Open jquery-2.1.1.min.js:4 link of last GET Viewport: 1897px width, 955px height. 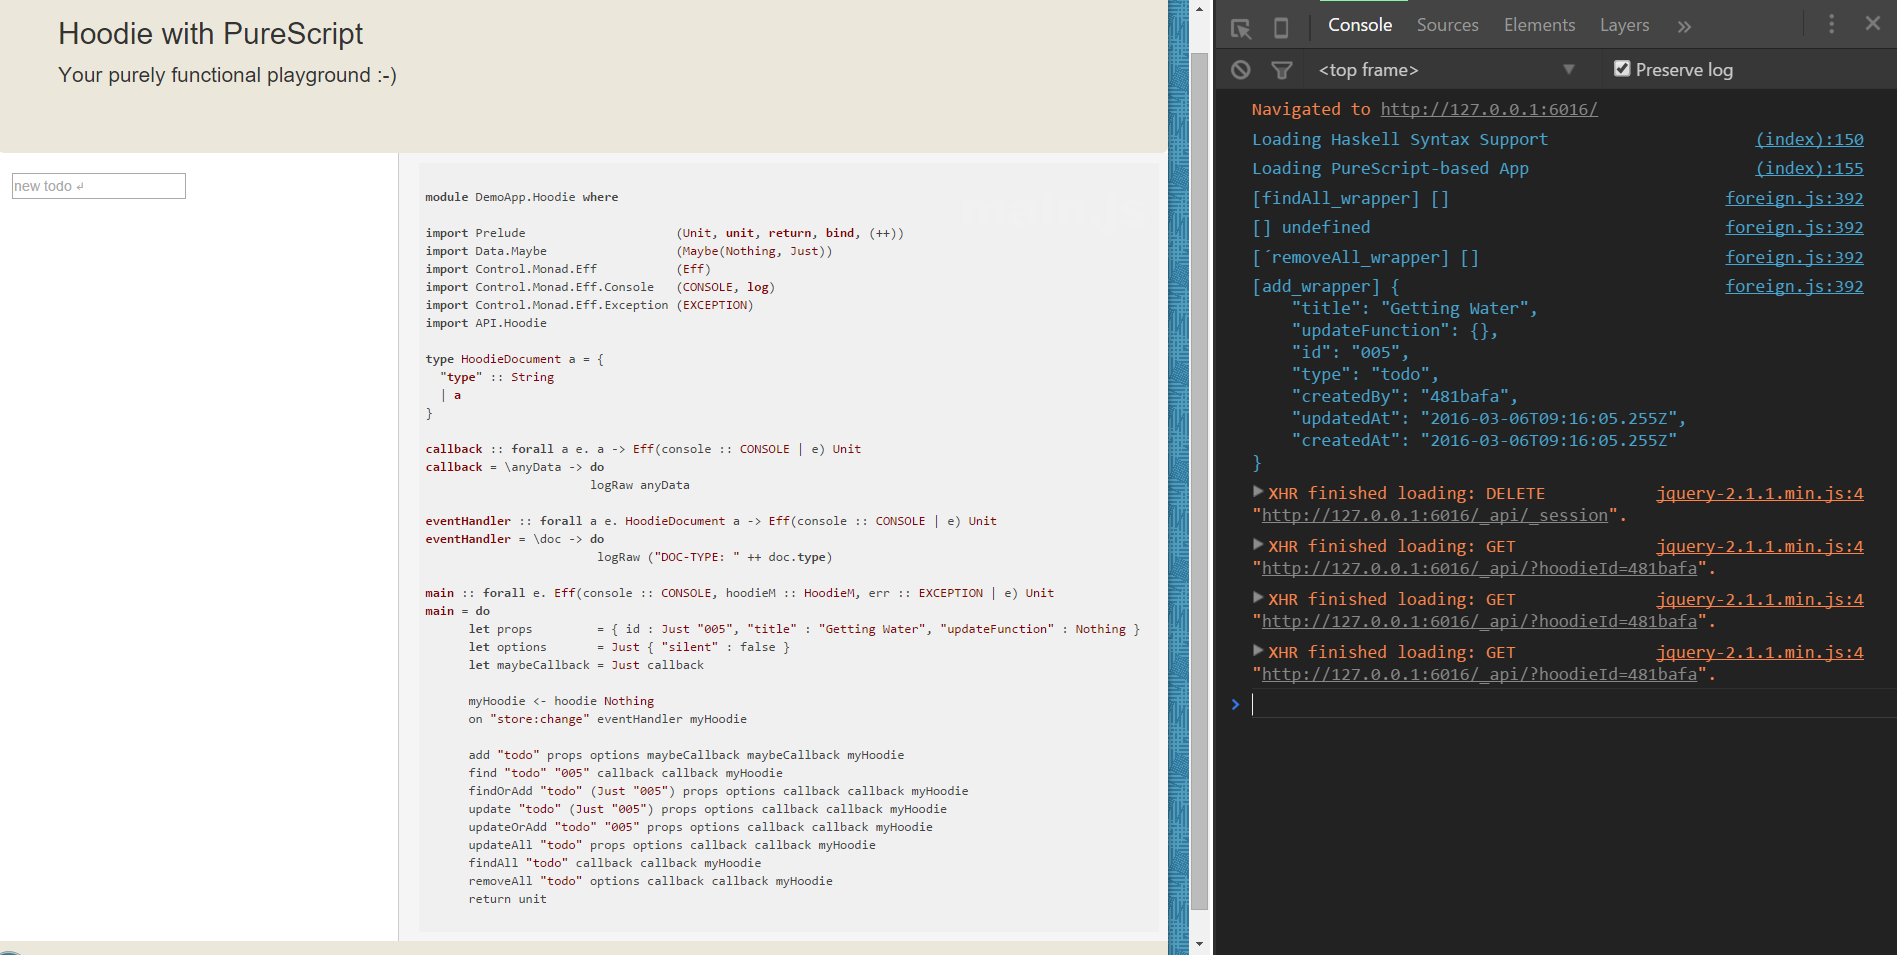[x=1759, y=652]
